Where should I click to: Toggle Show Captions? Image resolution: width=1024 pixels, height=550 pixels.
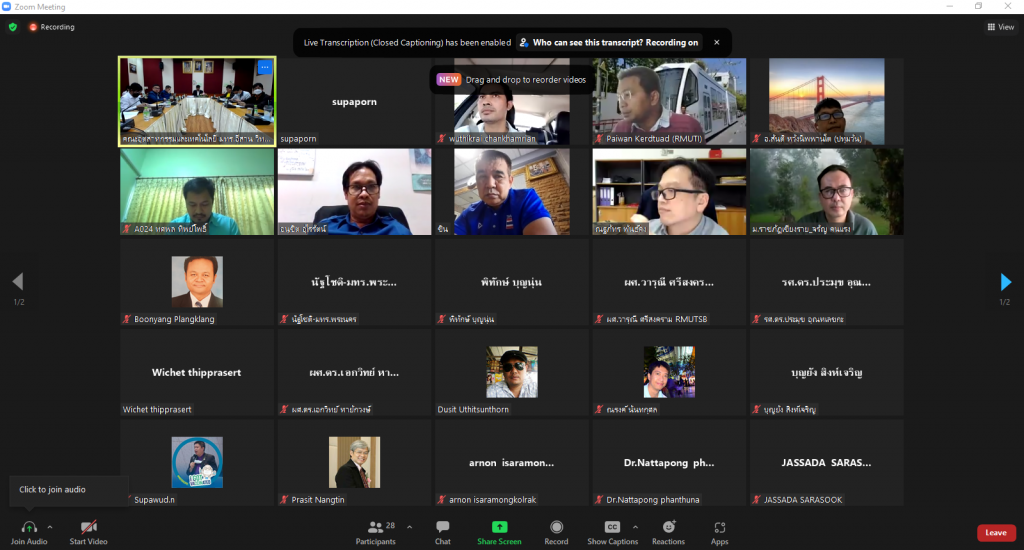tap(612, 527)
